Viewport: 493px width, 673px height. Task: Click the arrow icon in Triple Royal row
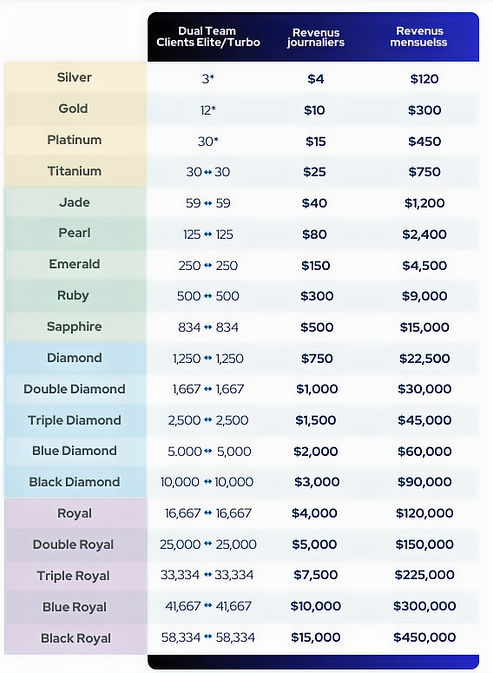(x=208, y=575)
